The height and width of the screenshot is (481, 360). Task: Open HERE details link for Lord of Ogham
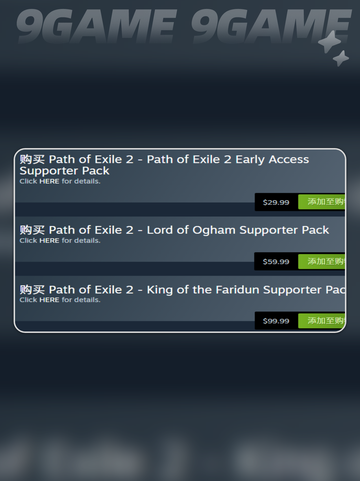pyautogui.click(x=49, y=241)
